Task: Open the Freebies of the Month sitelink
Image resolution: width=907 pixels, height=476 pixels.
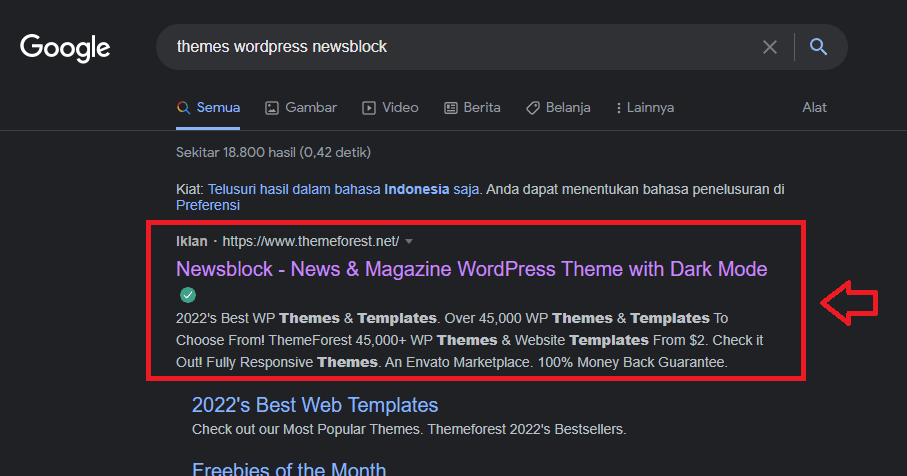Action: [289, 468]
